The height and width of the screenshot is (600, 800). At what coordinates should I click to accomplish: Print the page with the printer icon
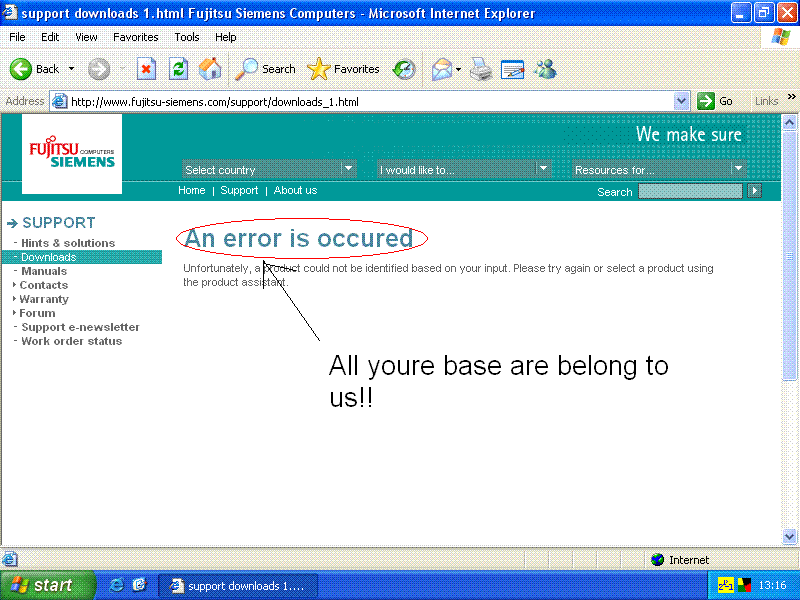point(481,69)
